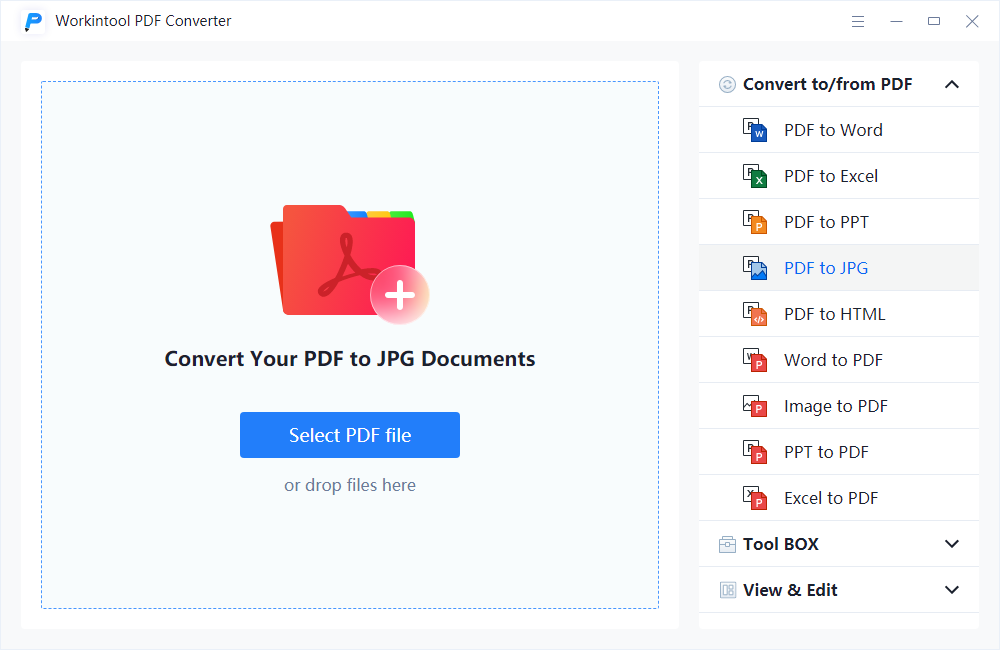
Task: Open Image to PDF converter option
Action: [x=839, y=406]
